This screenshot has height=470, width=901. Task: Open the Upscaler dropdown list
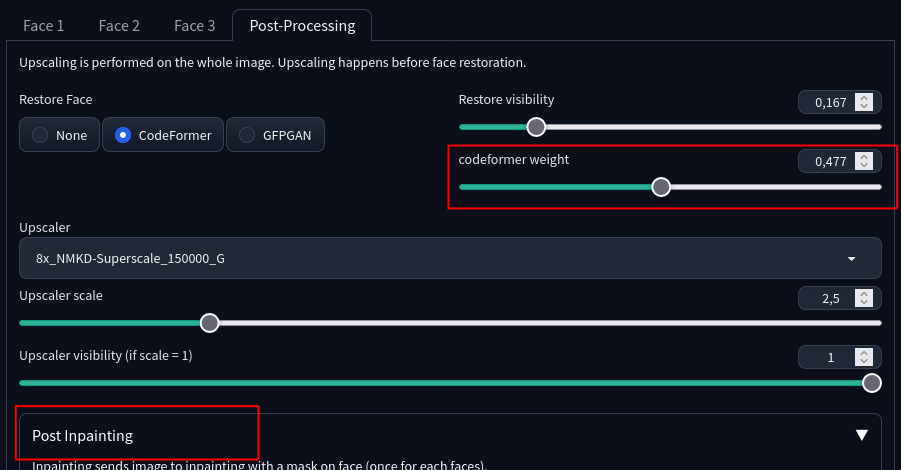pos(450,259)
